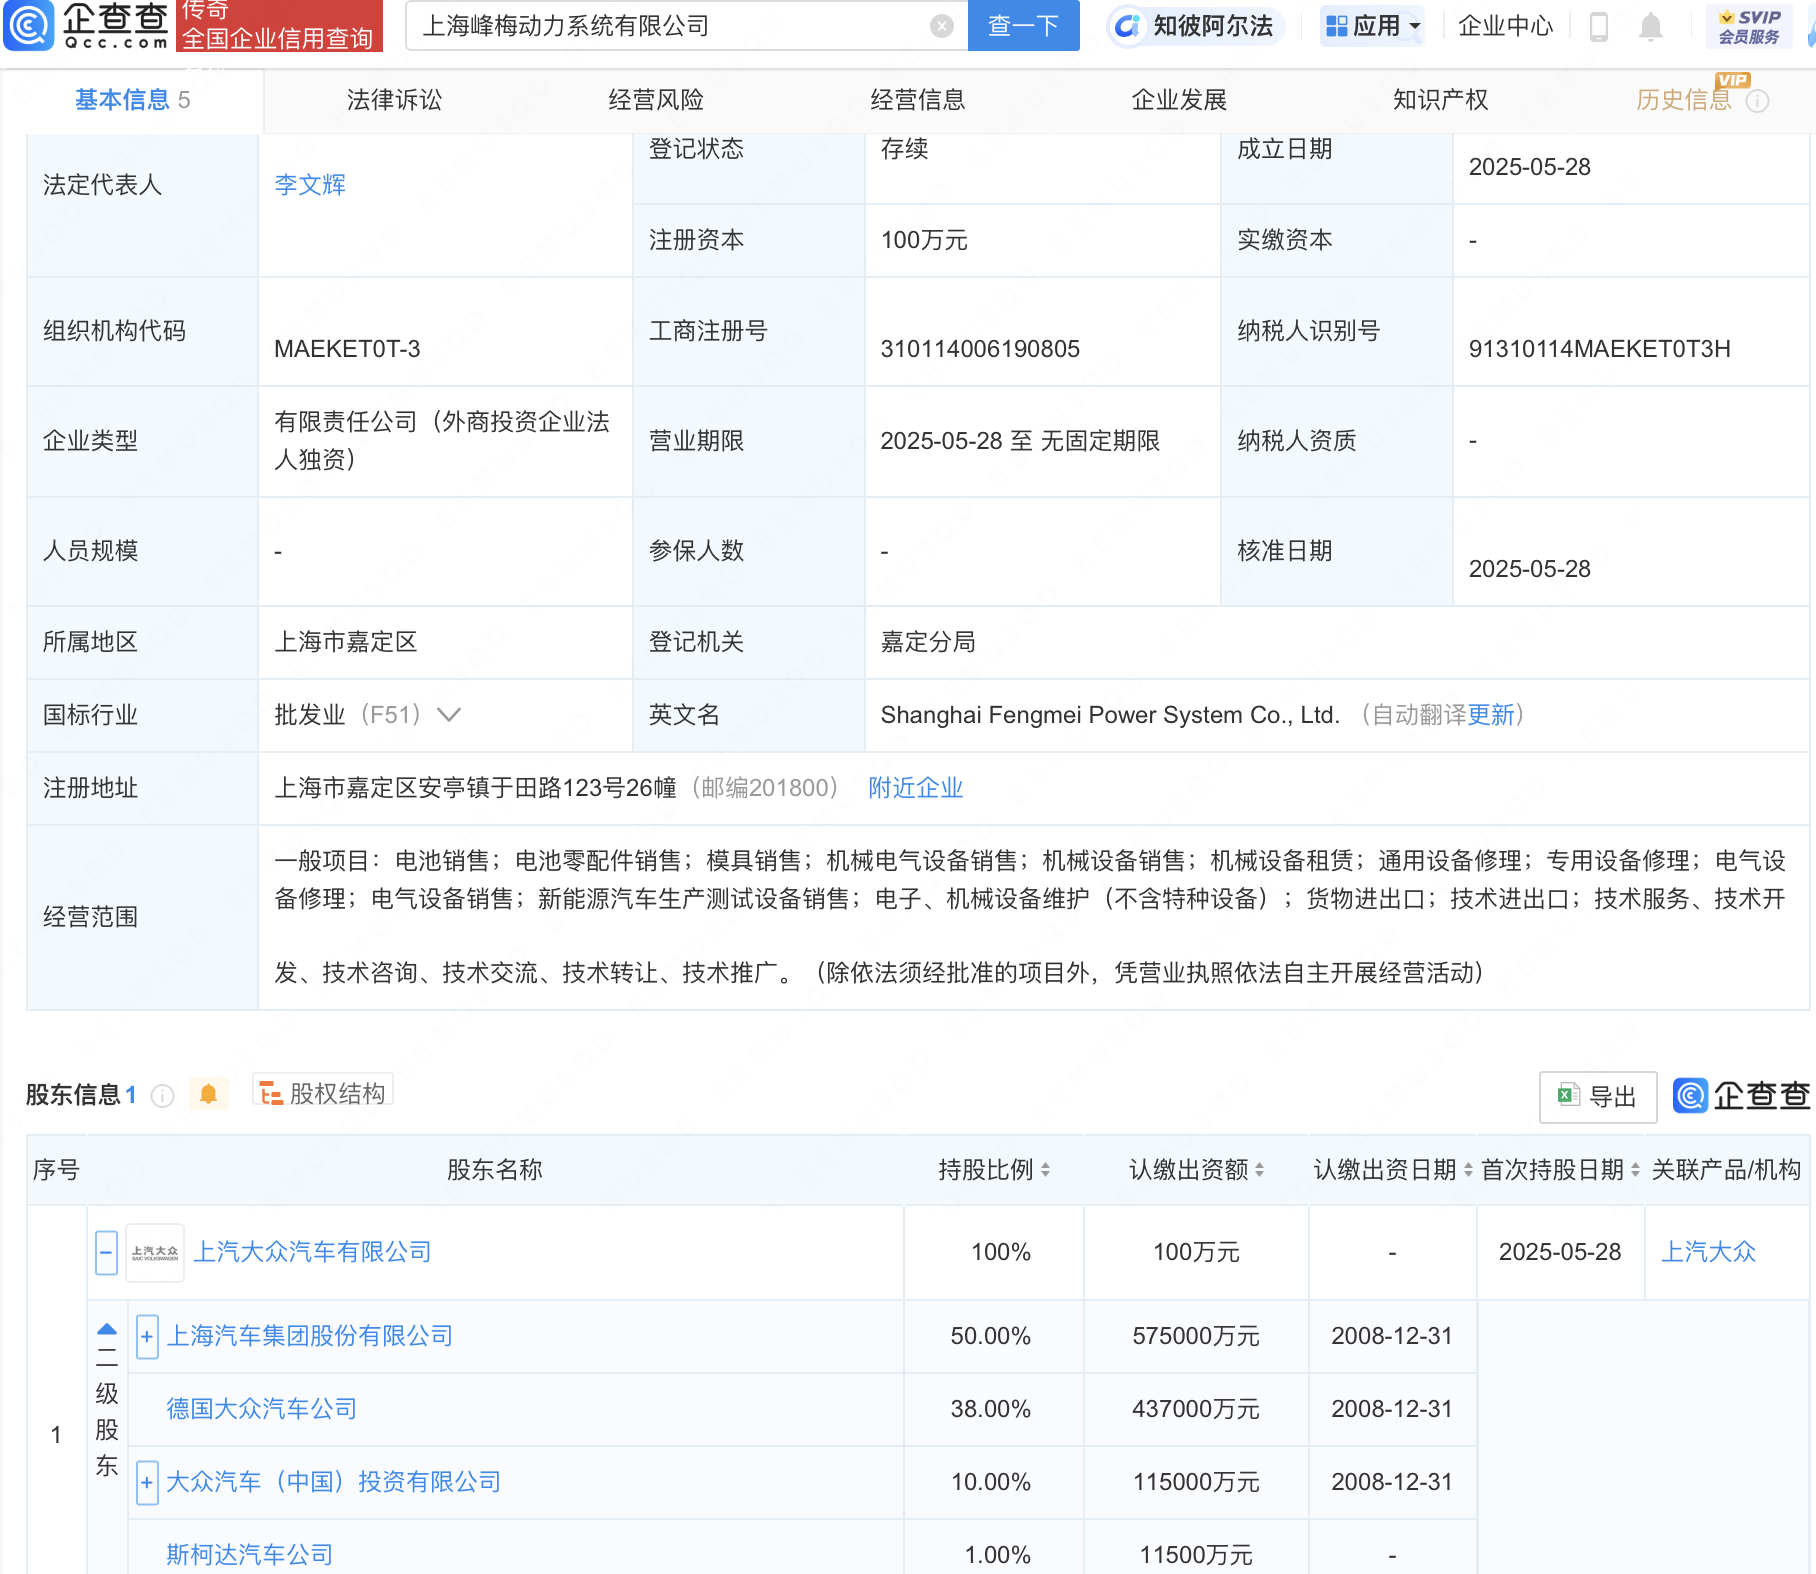
Task: Open the 知彼阿尔法 AI assistant
Action: (x=1194, y=26)
